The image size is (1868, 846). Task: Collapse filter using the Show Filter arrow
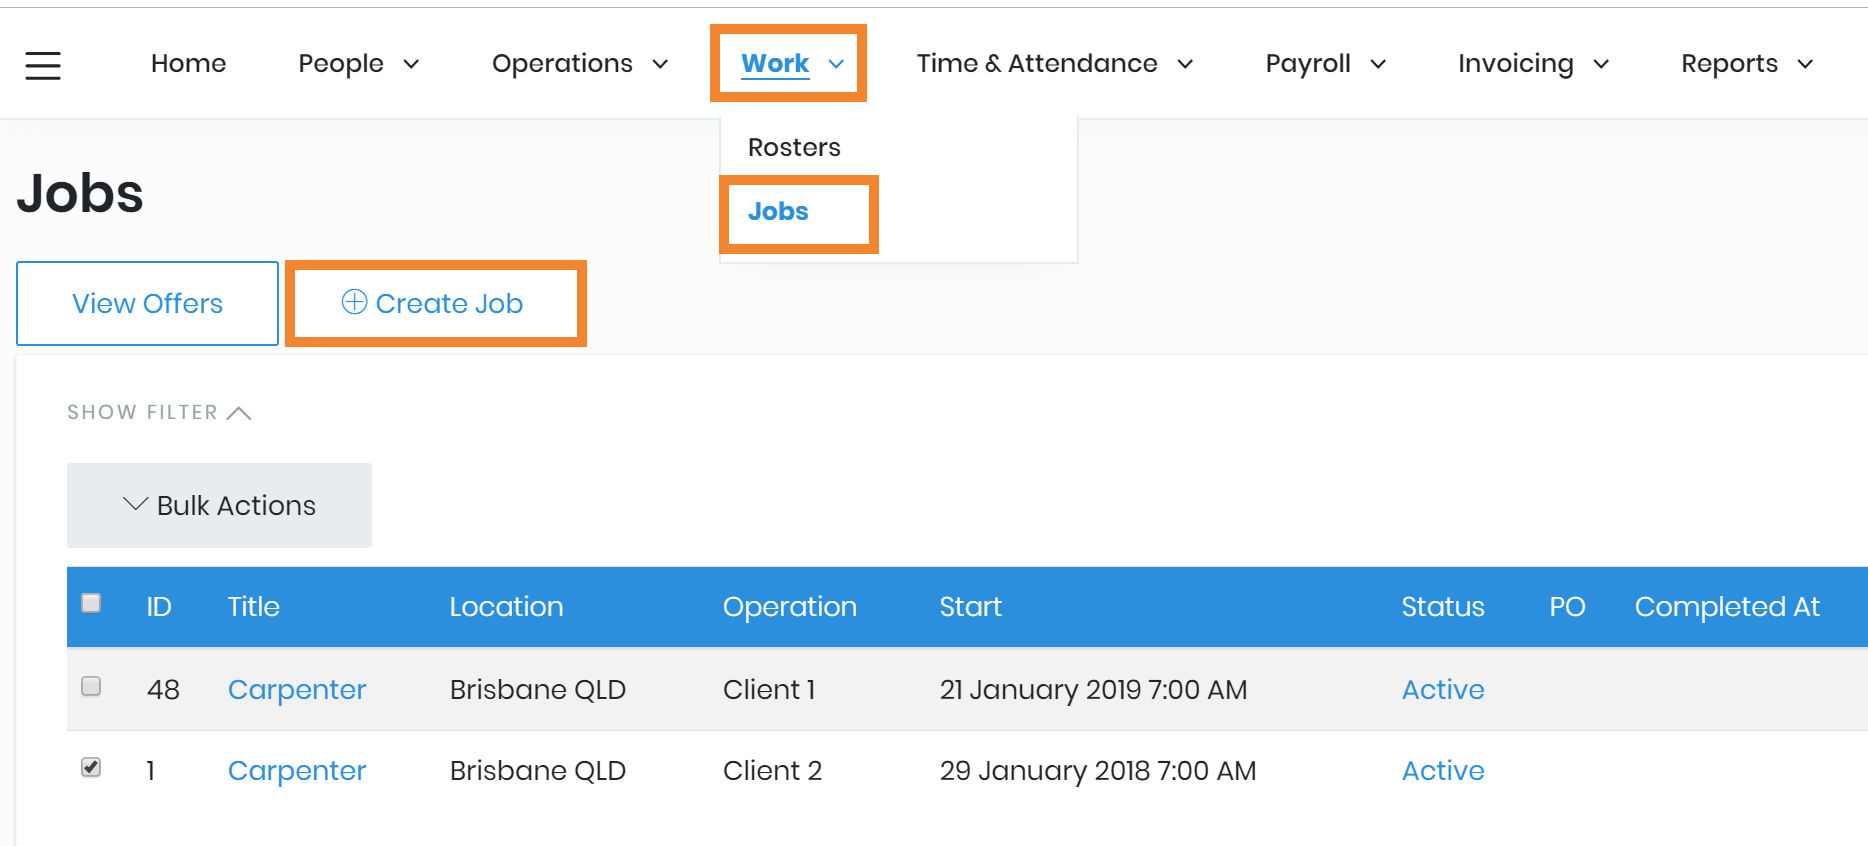239,413
